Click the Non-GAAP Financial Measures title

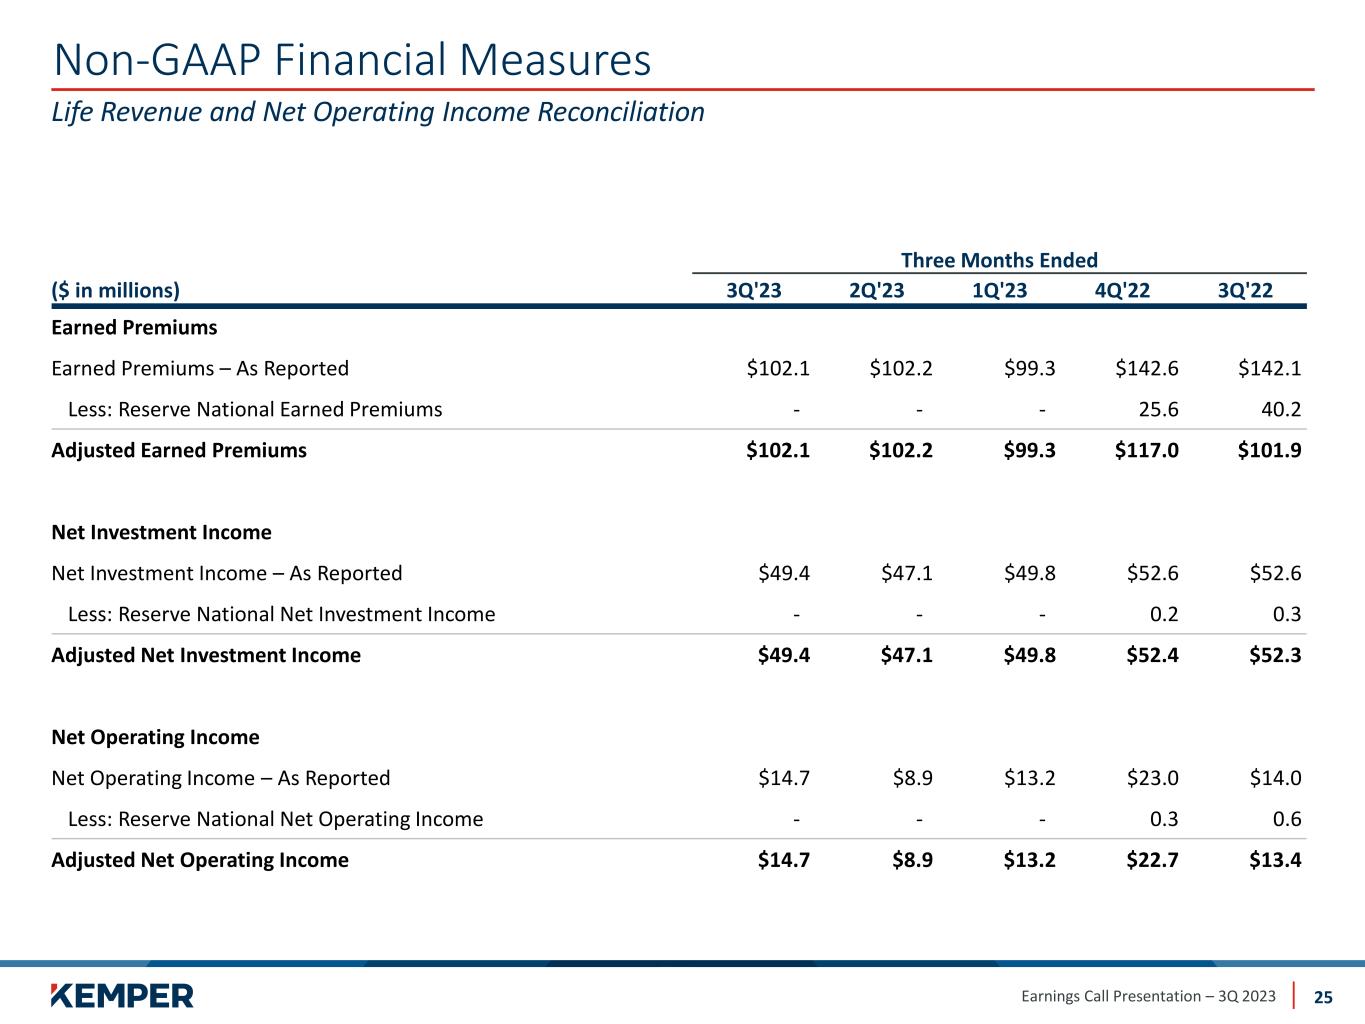(x=352, y=60)
